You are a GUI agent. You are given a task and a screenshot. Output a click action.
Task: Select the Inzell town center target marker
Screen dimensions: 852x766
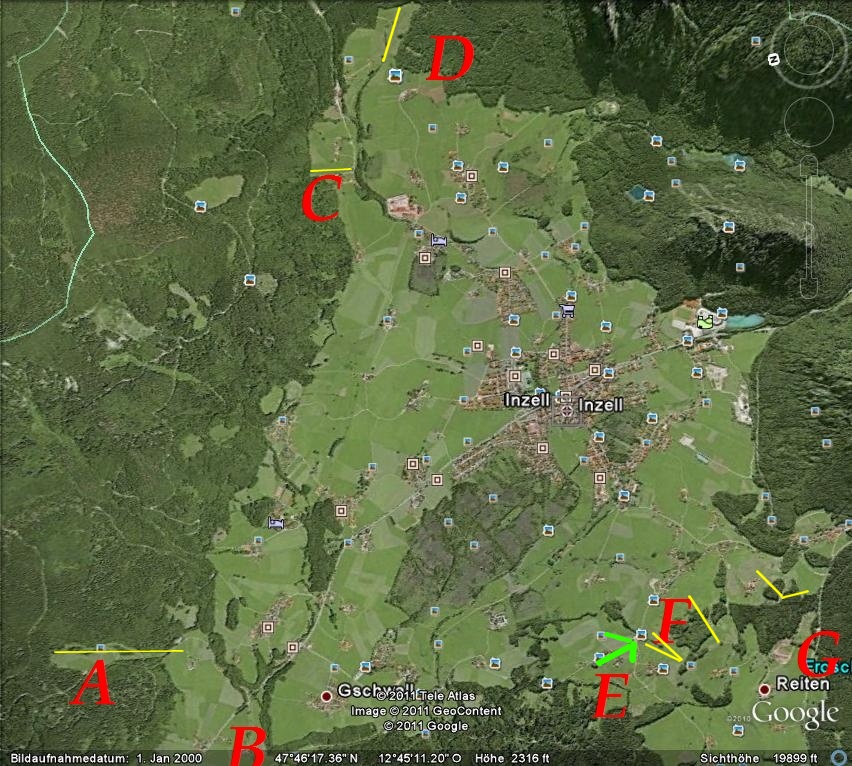tap(566, 407)
